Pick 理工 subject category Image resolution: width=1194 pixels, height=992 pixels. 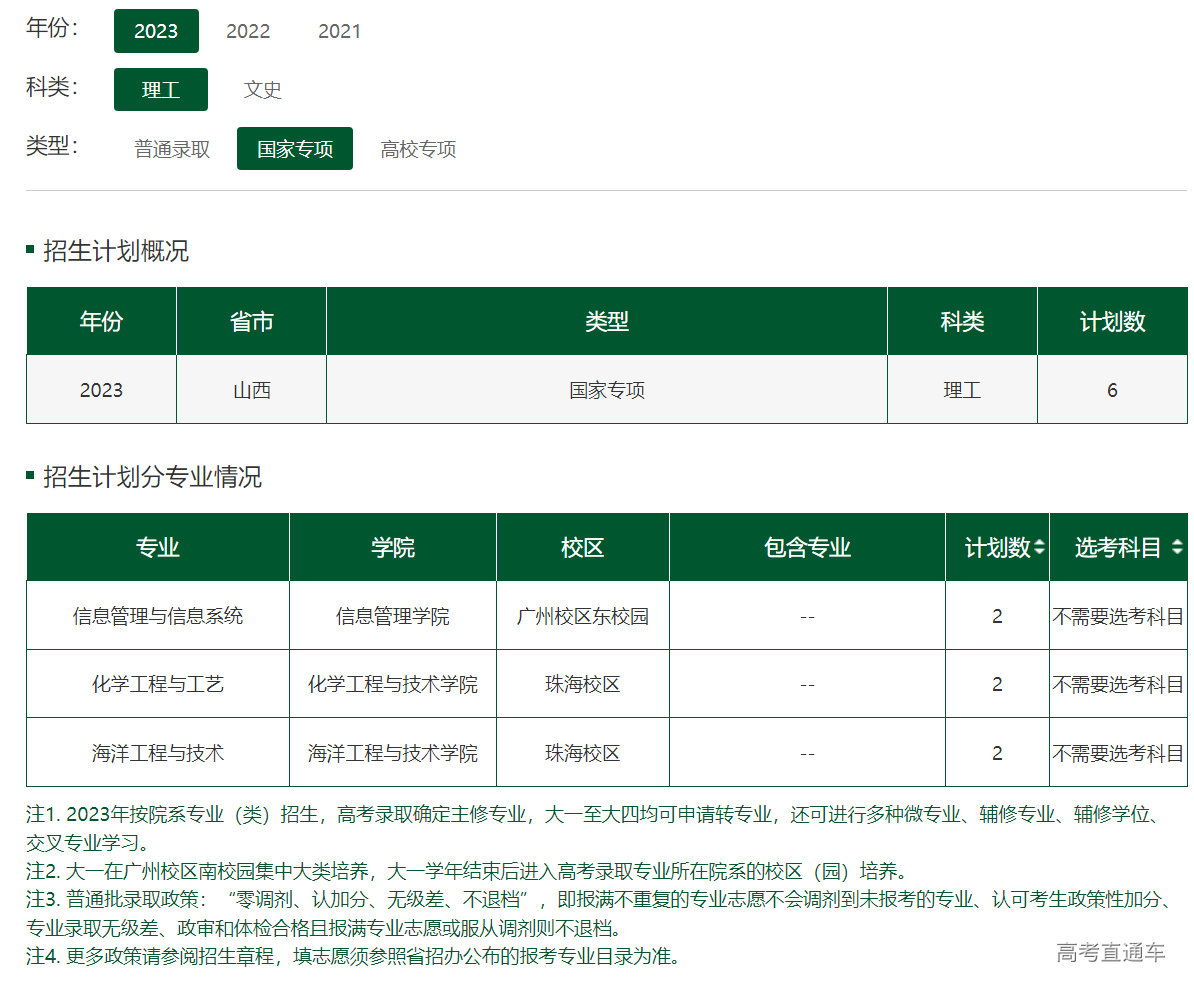point(161,90)
